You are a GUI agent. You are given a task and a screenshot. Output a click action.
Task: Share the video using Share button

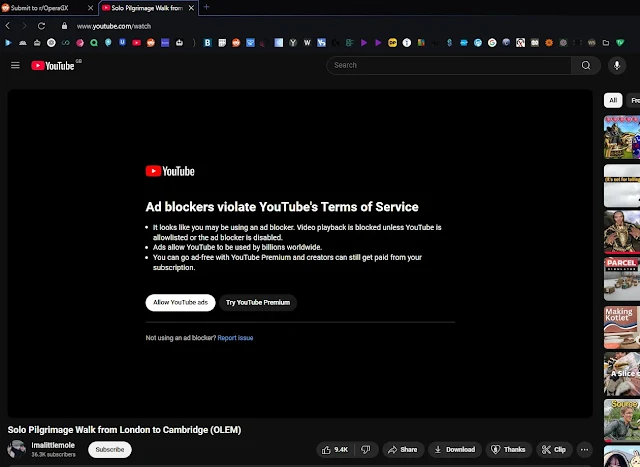403,449
